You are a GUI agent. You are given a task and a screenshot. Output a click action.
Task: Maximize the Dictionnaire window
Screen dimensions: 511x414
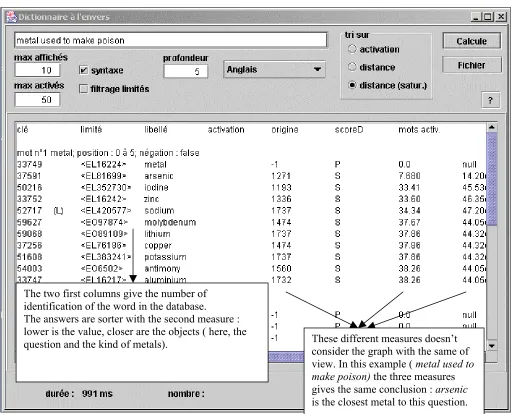pyautogui.click(x=488, y=17)
